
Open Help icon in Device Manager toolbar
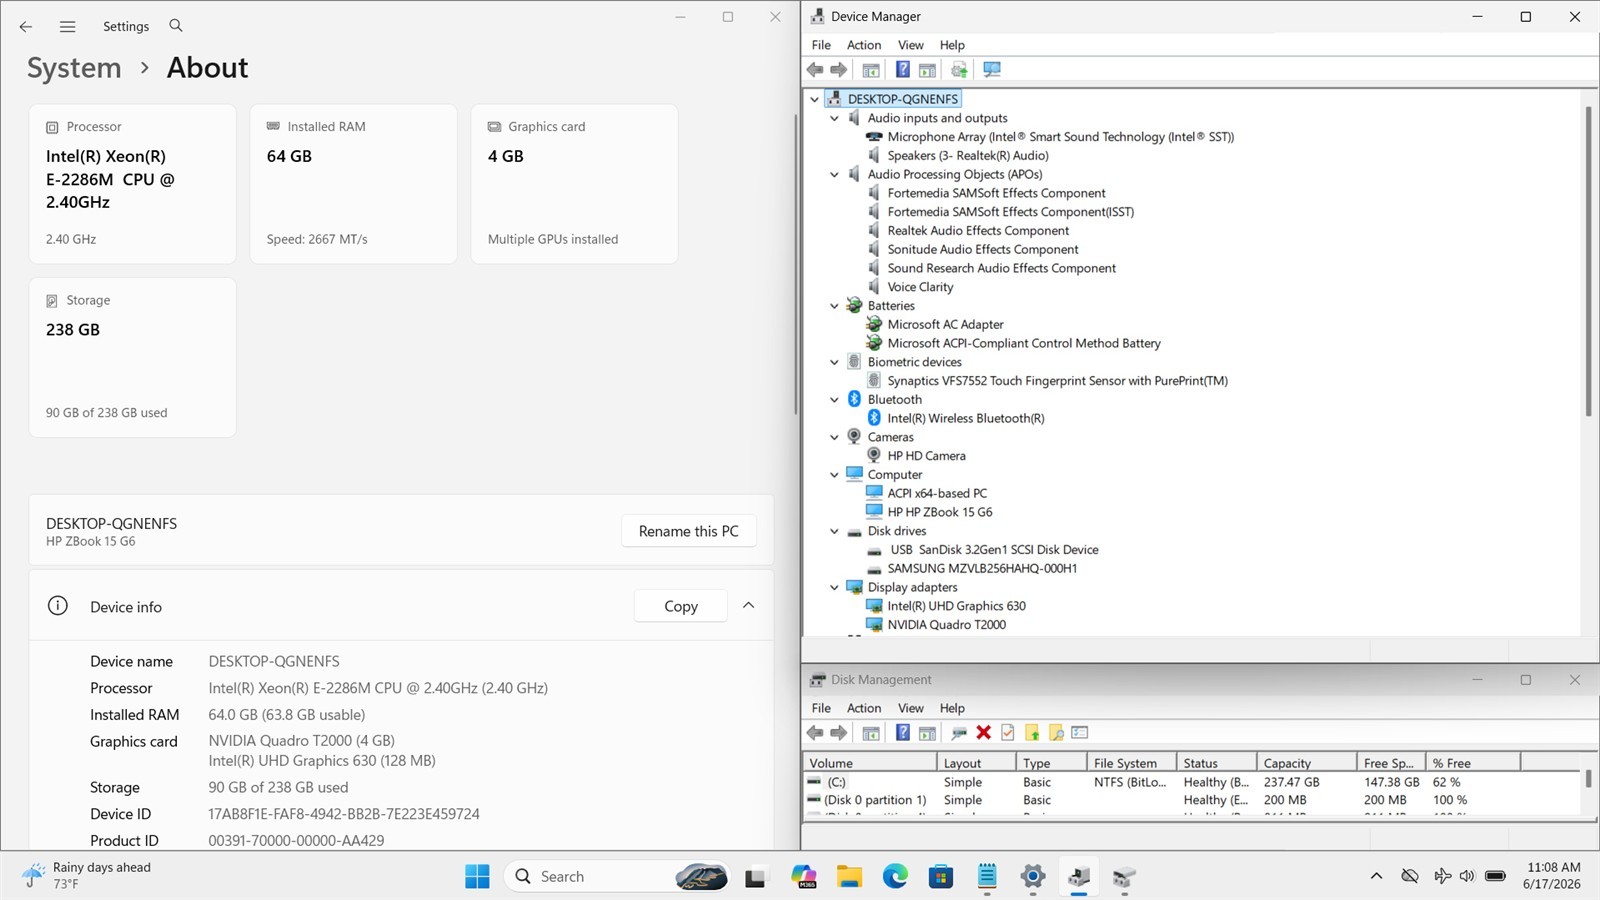click(902, 70)
